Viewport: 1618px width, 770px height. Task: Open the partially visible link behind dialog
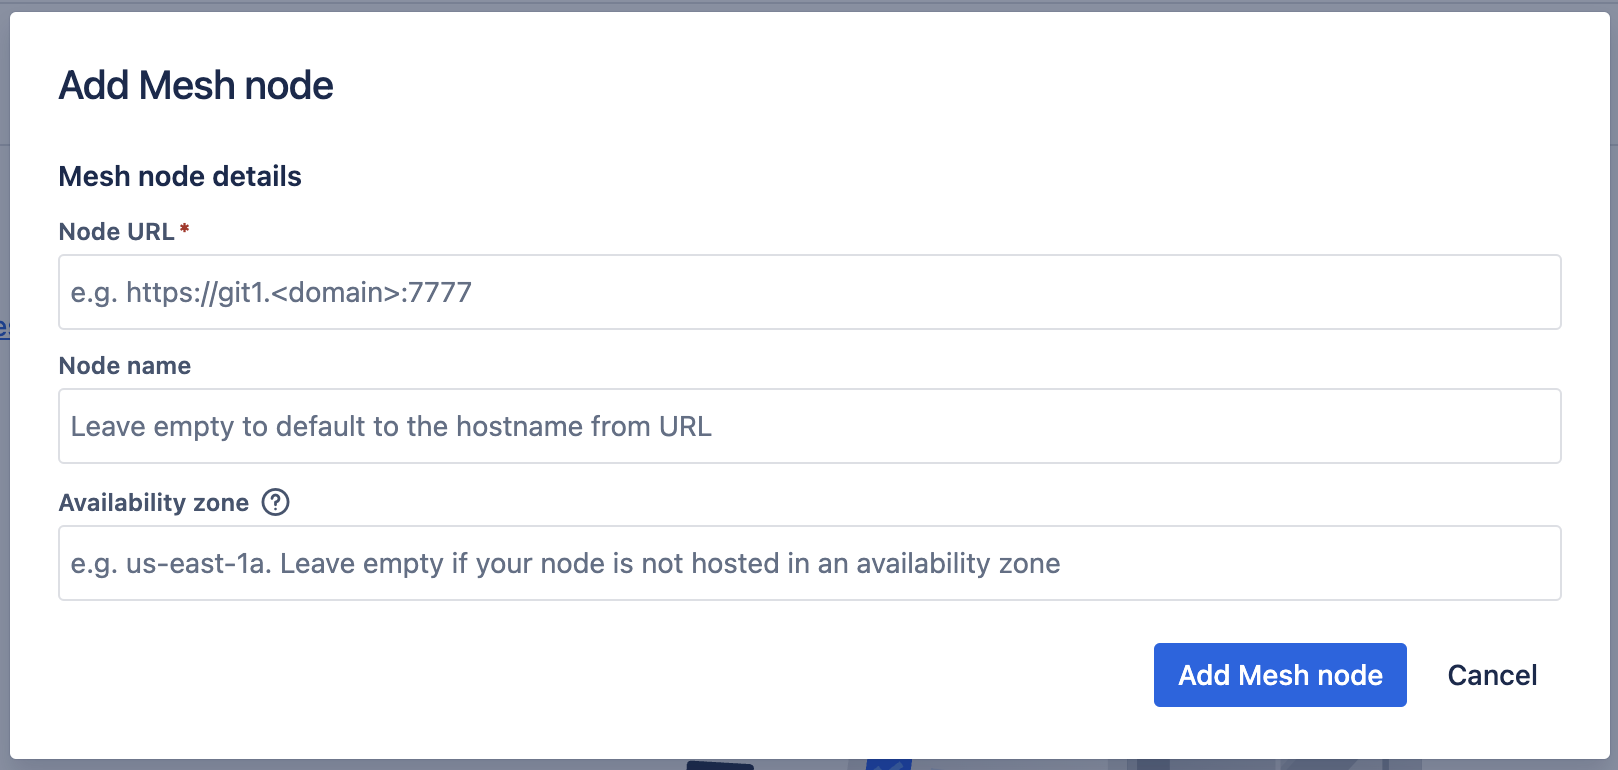pos(4,328)
